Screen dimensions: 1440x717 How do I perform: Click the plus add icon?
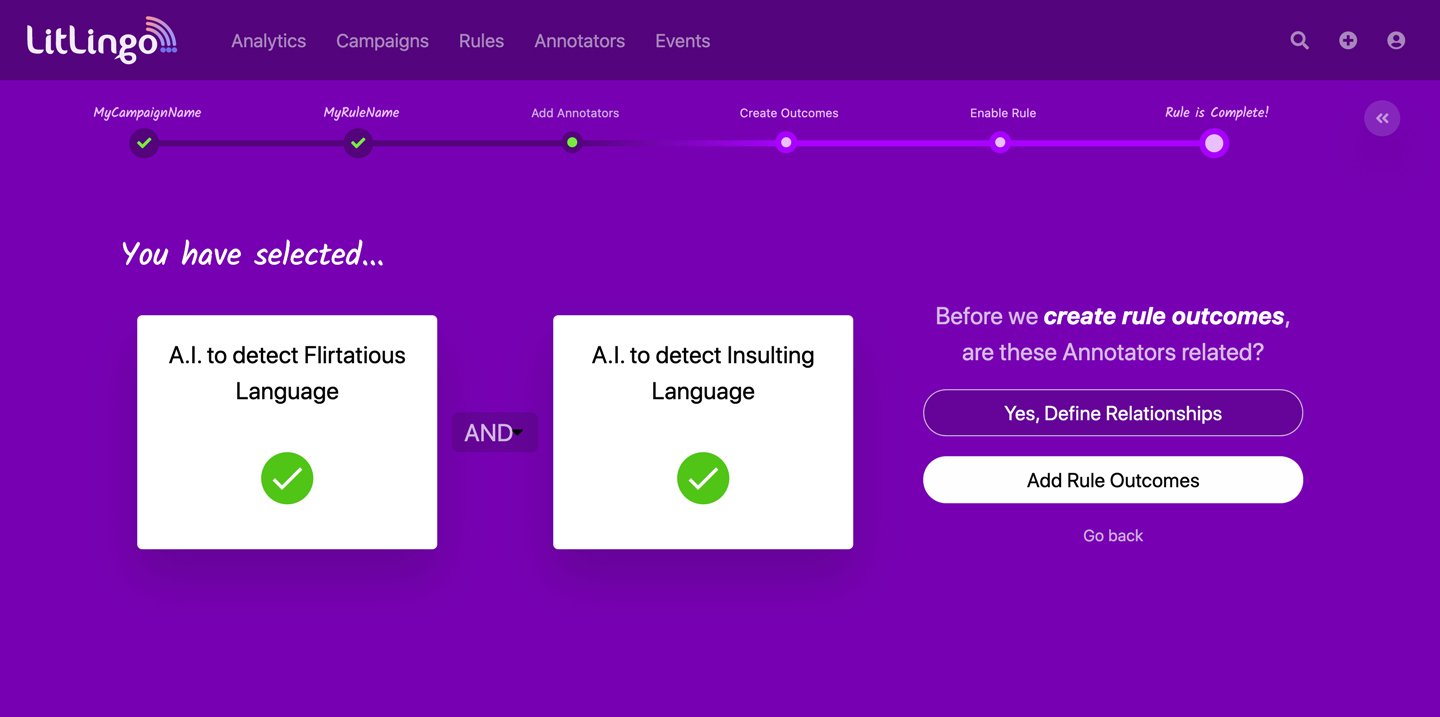[x=1348, y=40]
